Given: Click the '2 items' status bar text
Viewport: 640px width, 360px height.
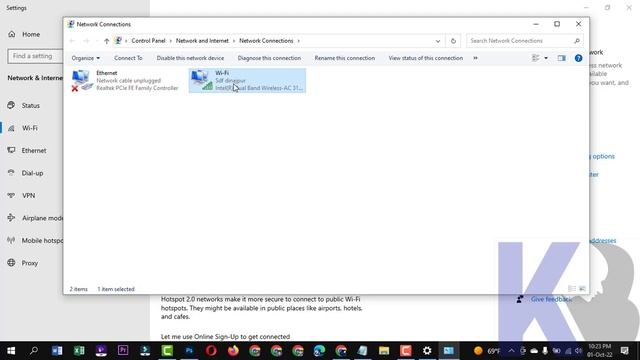Looking at the screenshot, I should (78, 289).
